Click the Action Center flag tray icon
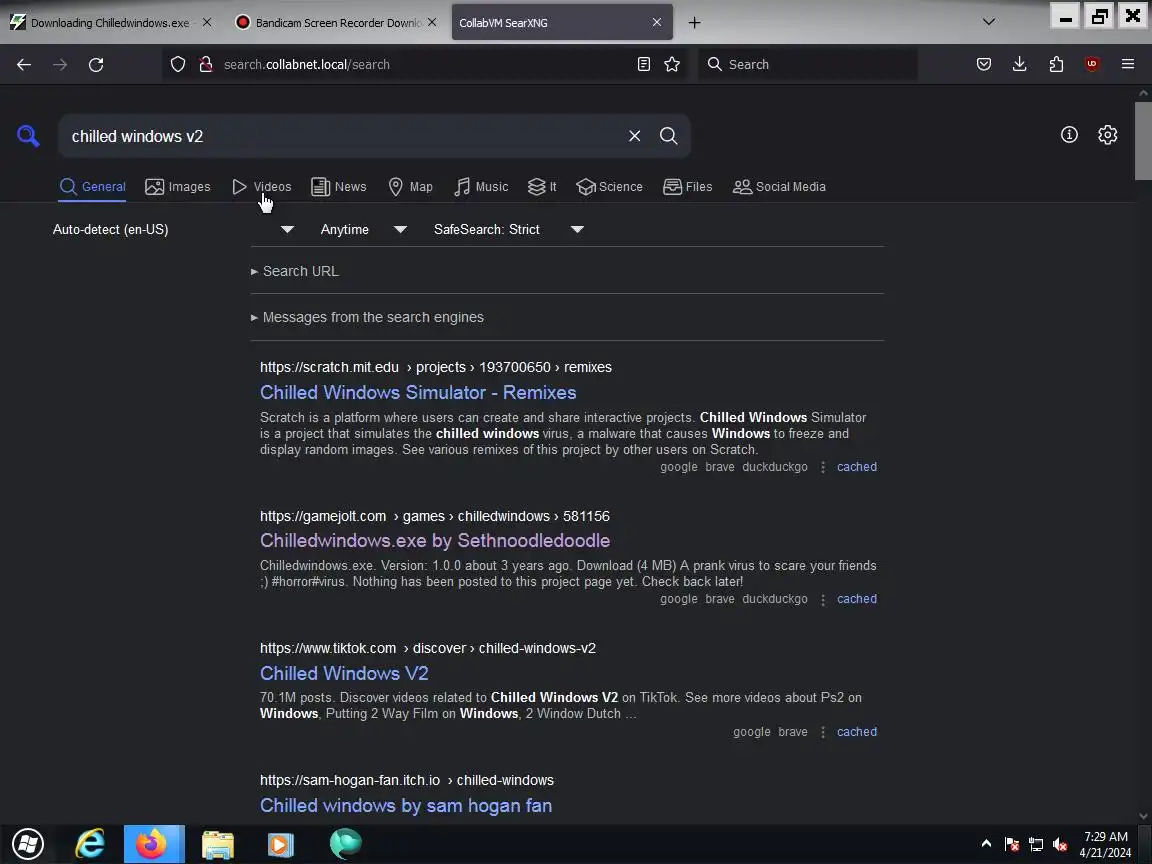This screenshot has height=864, width=1152. click(x=1012, y=844)
